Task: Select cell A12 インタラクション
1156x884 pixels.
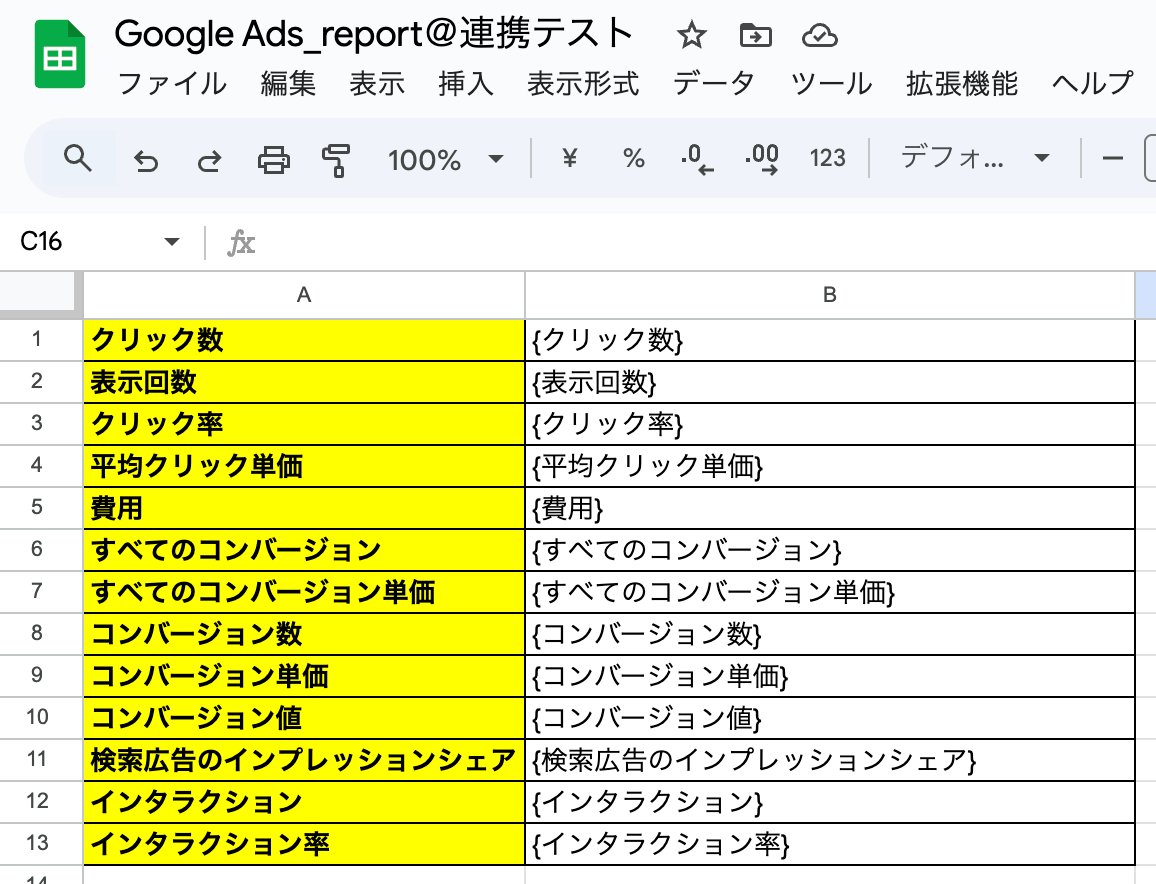Action: pos(304,802)
